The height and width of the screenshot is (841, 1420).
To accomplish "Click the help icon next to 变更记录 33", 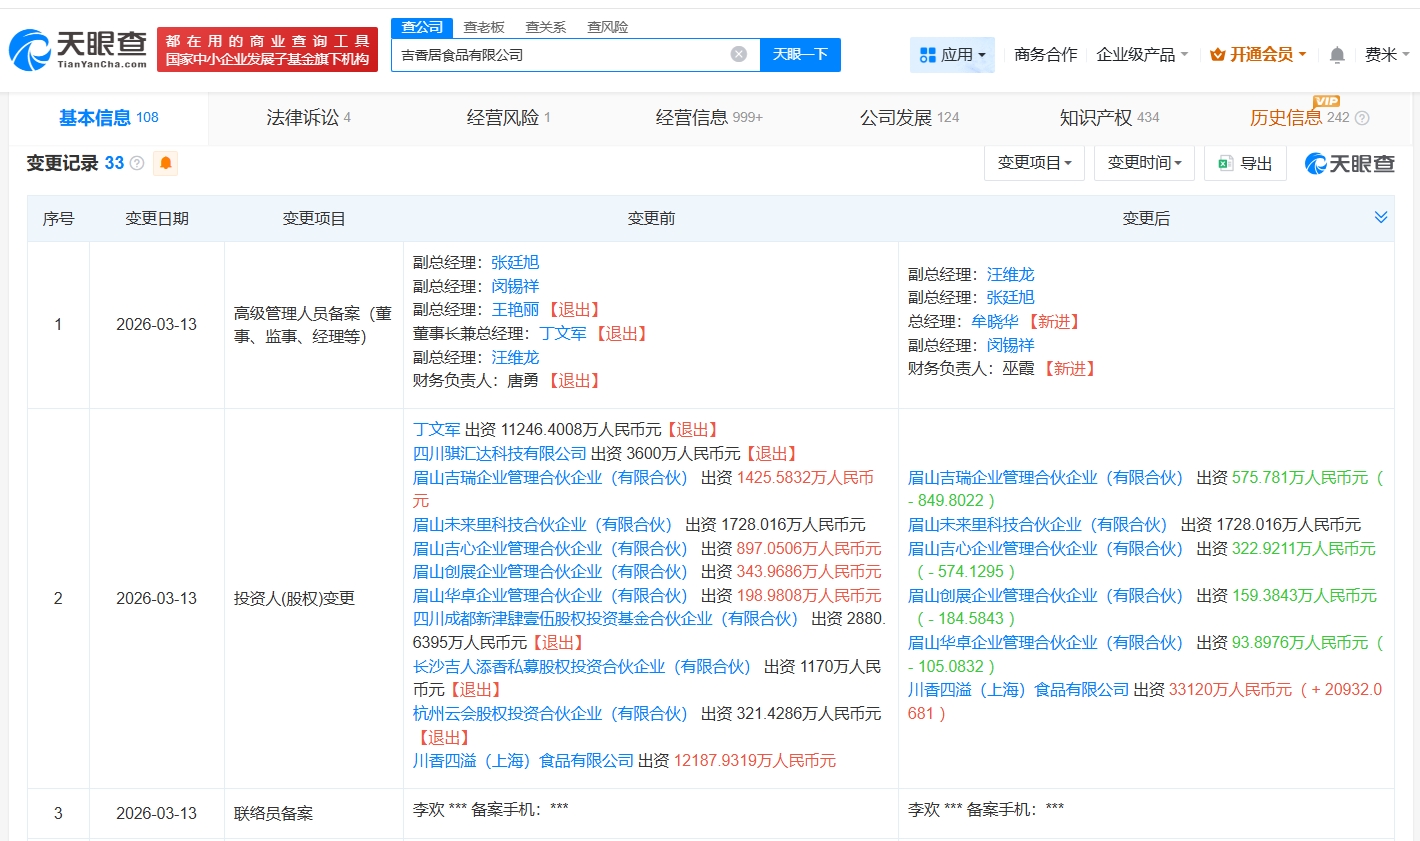I will click(137, 163).
